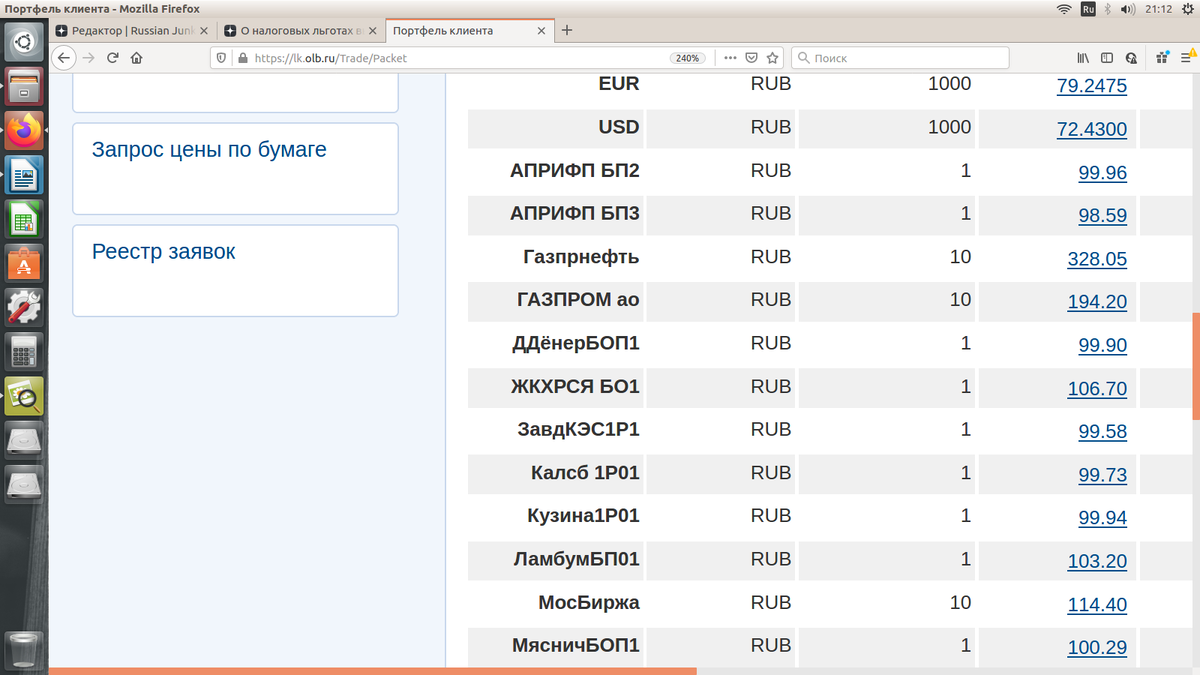Click the Firefox launcher icon

tap(24, 130)
